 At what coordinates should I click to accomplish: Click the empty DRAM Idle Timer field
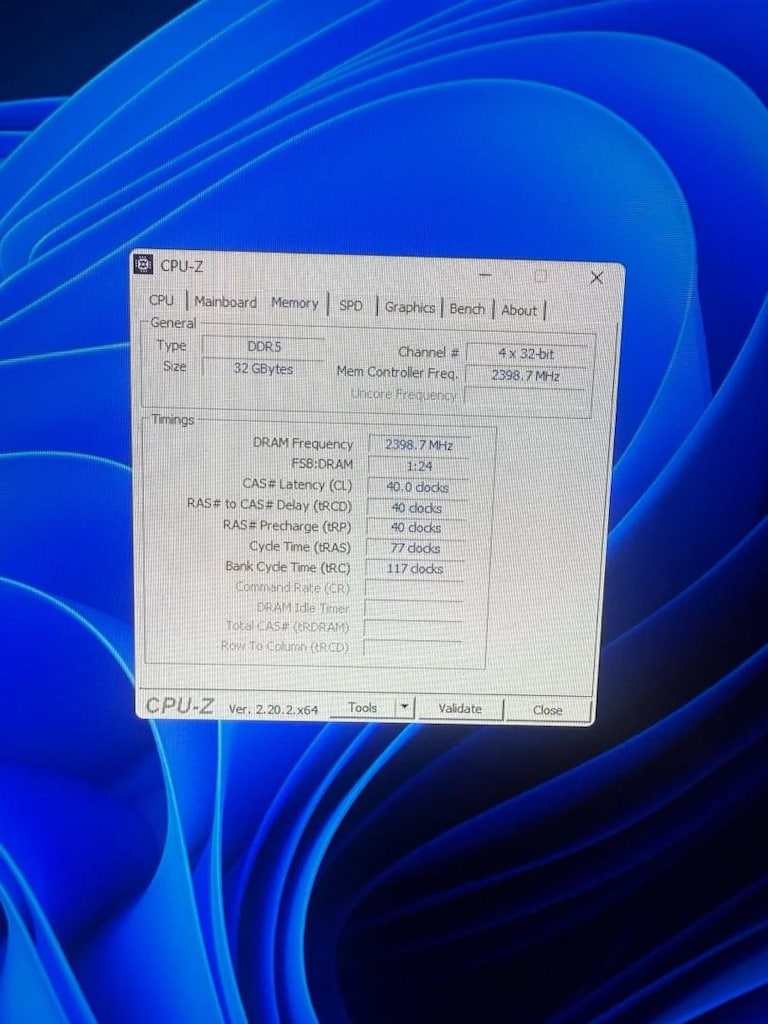(x=413, y=609)
